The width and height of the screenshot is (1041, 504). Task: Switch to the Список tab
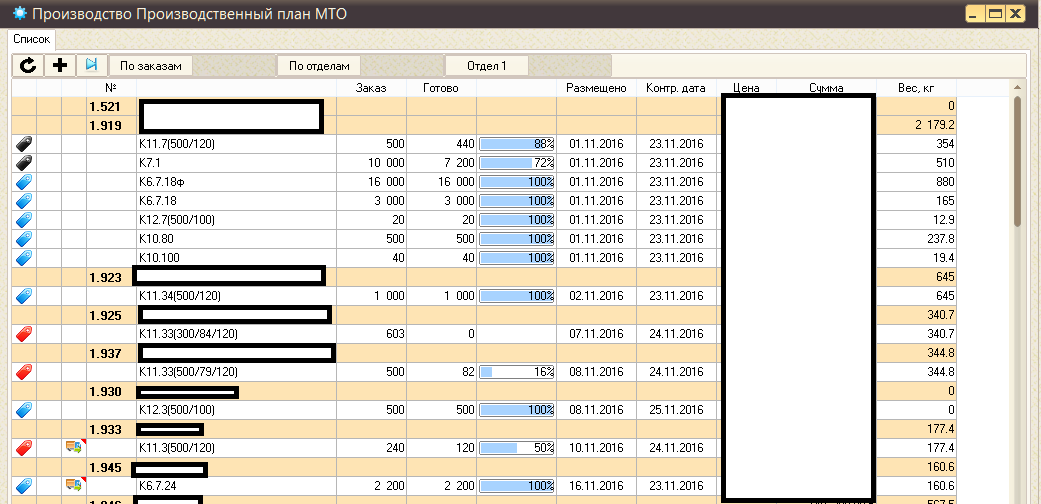click(x=32, y=39)
